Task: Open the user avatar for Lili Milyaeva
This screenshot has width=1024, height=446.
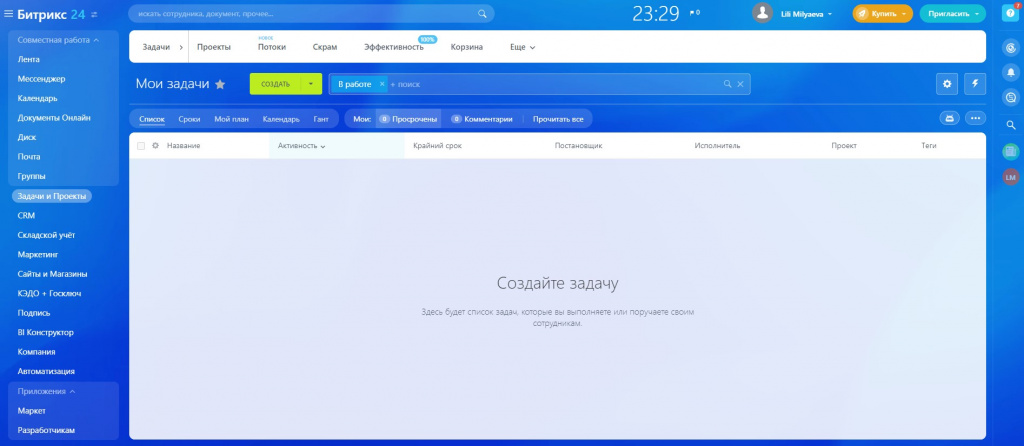Action: (x=762, y=13)
